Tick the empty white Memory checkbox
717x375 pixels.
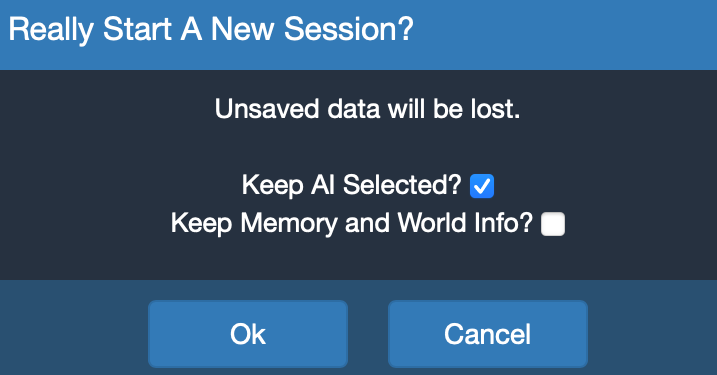click(x=553, y=224)
